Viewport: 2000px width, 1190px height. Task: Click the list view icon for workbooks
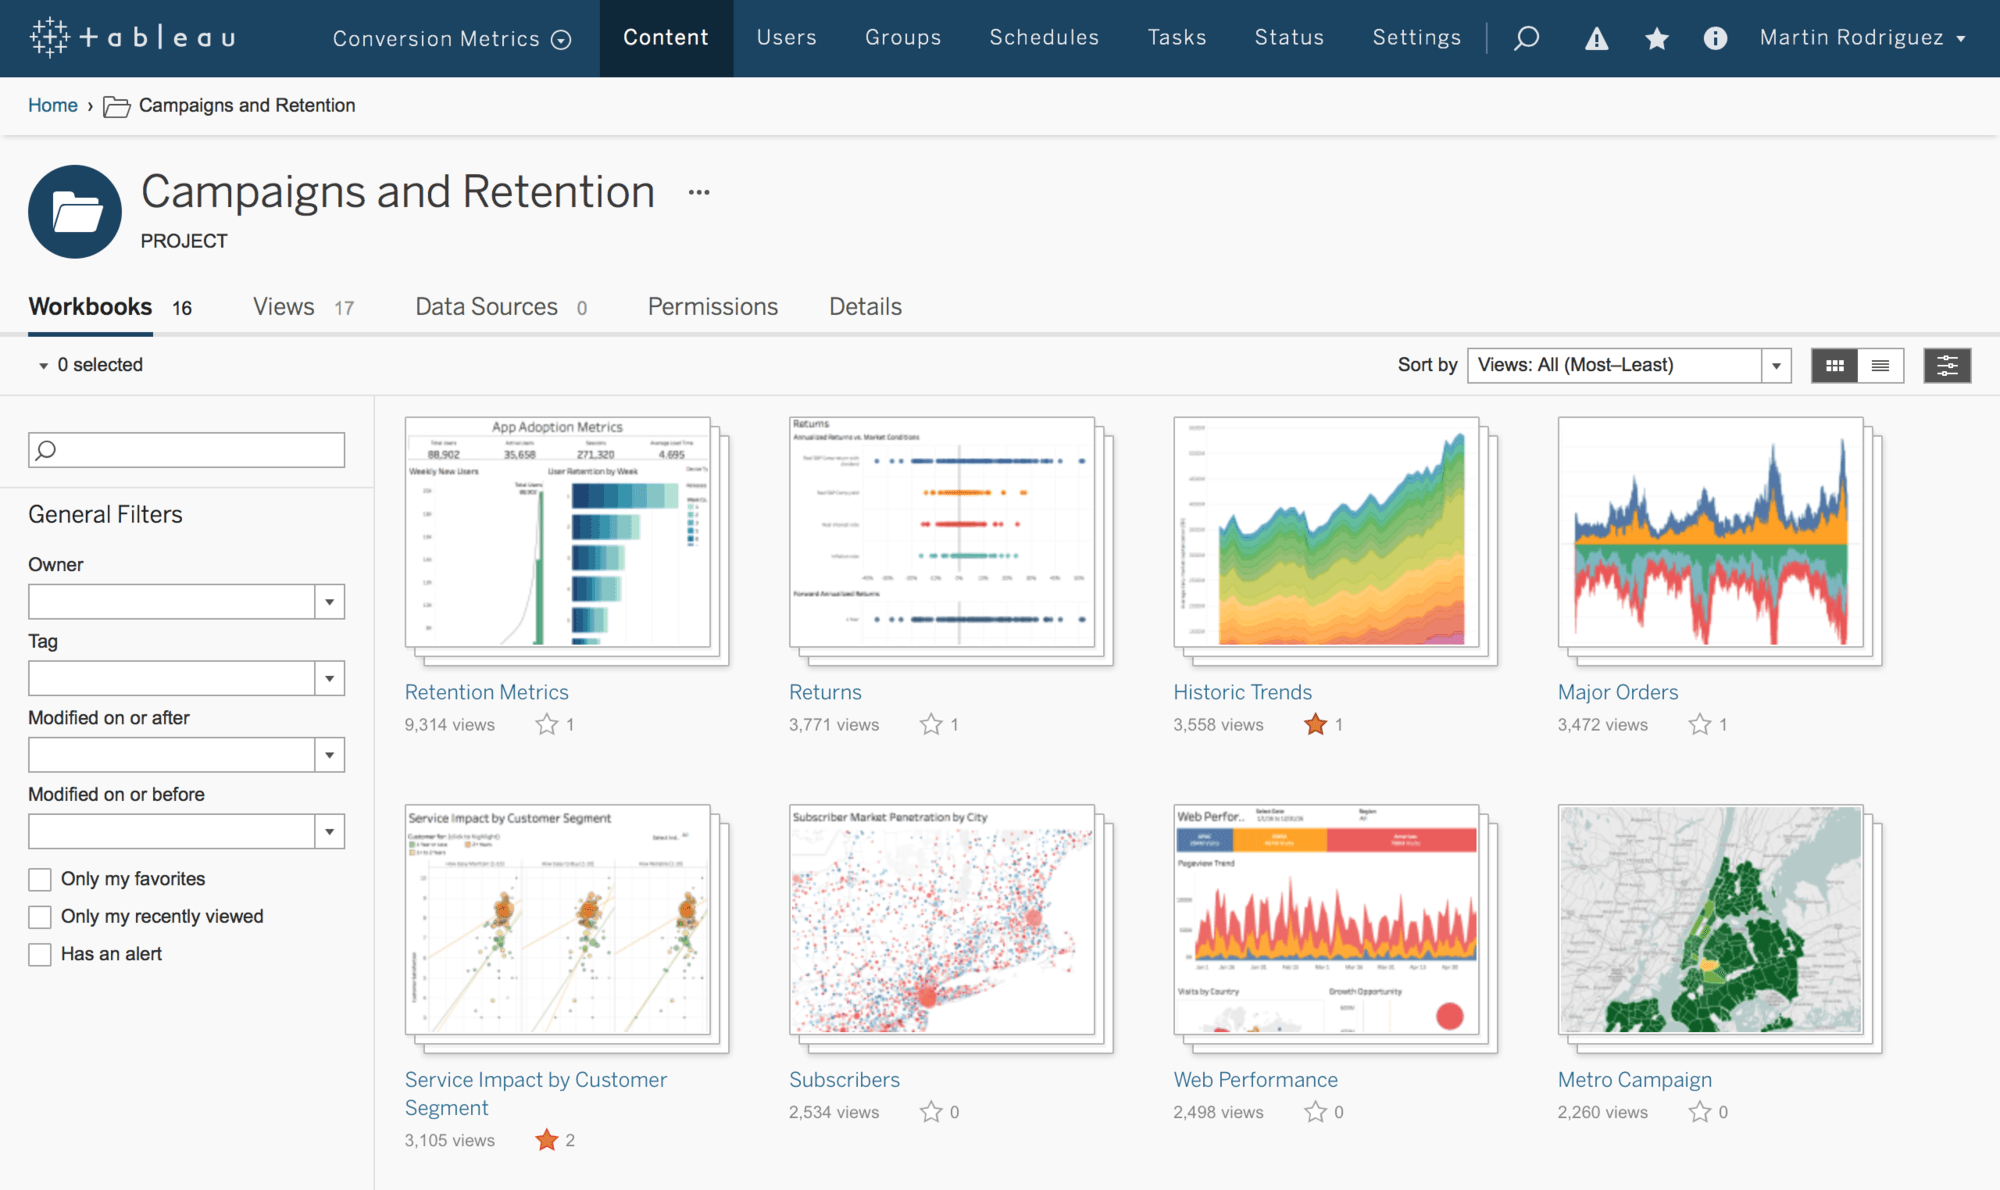(1881, 366)
